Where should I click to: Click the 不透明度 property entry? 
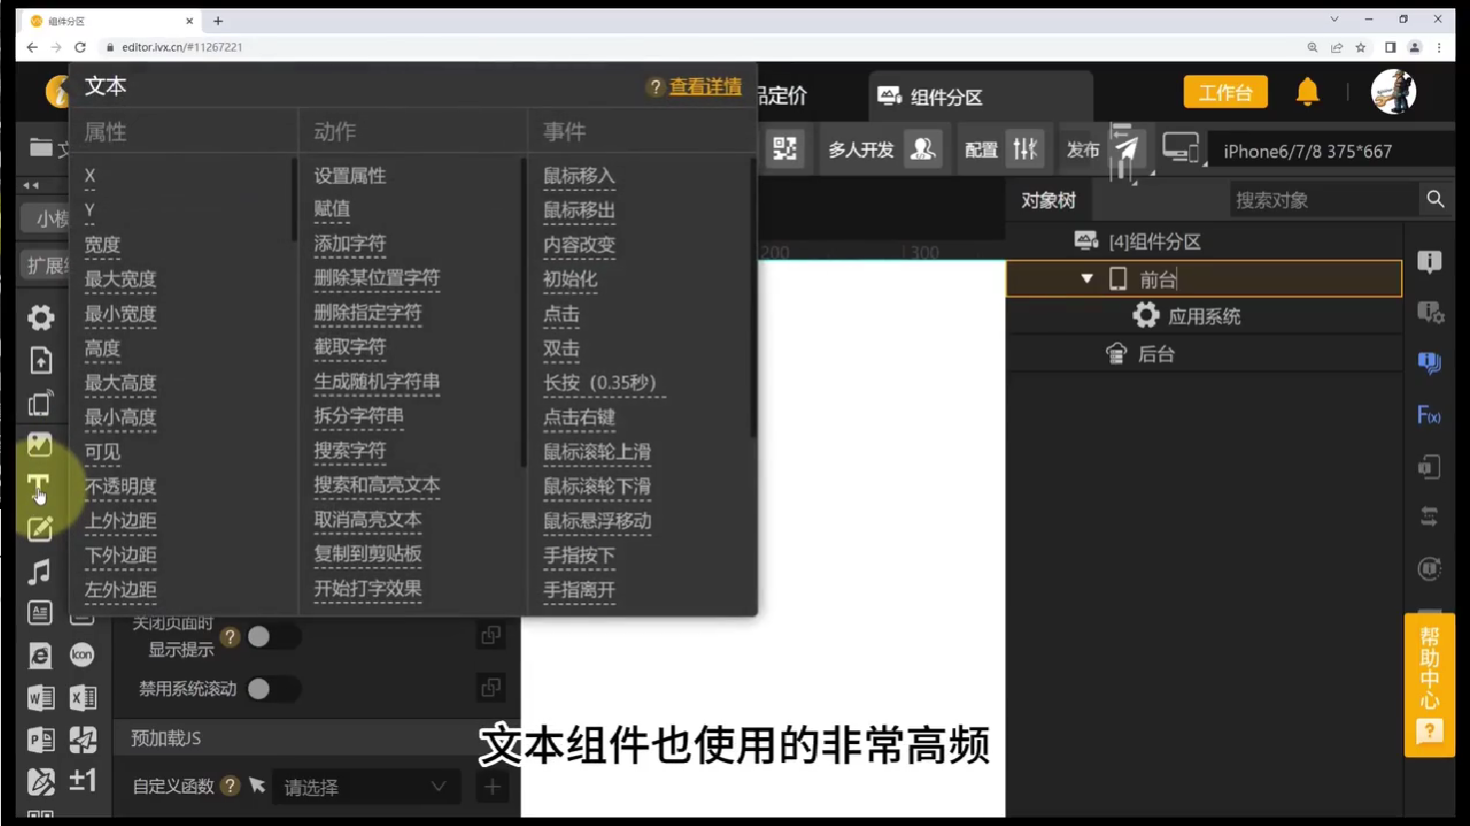[x=120, y=487]
